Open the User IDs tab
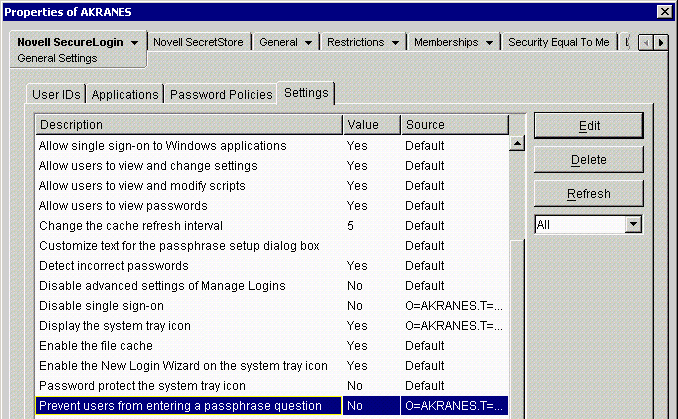The width and height of the screenshot is (678, 419). coord(56,94)
